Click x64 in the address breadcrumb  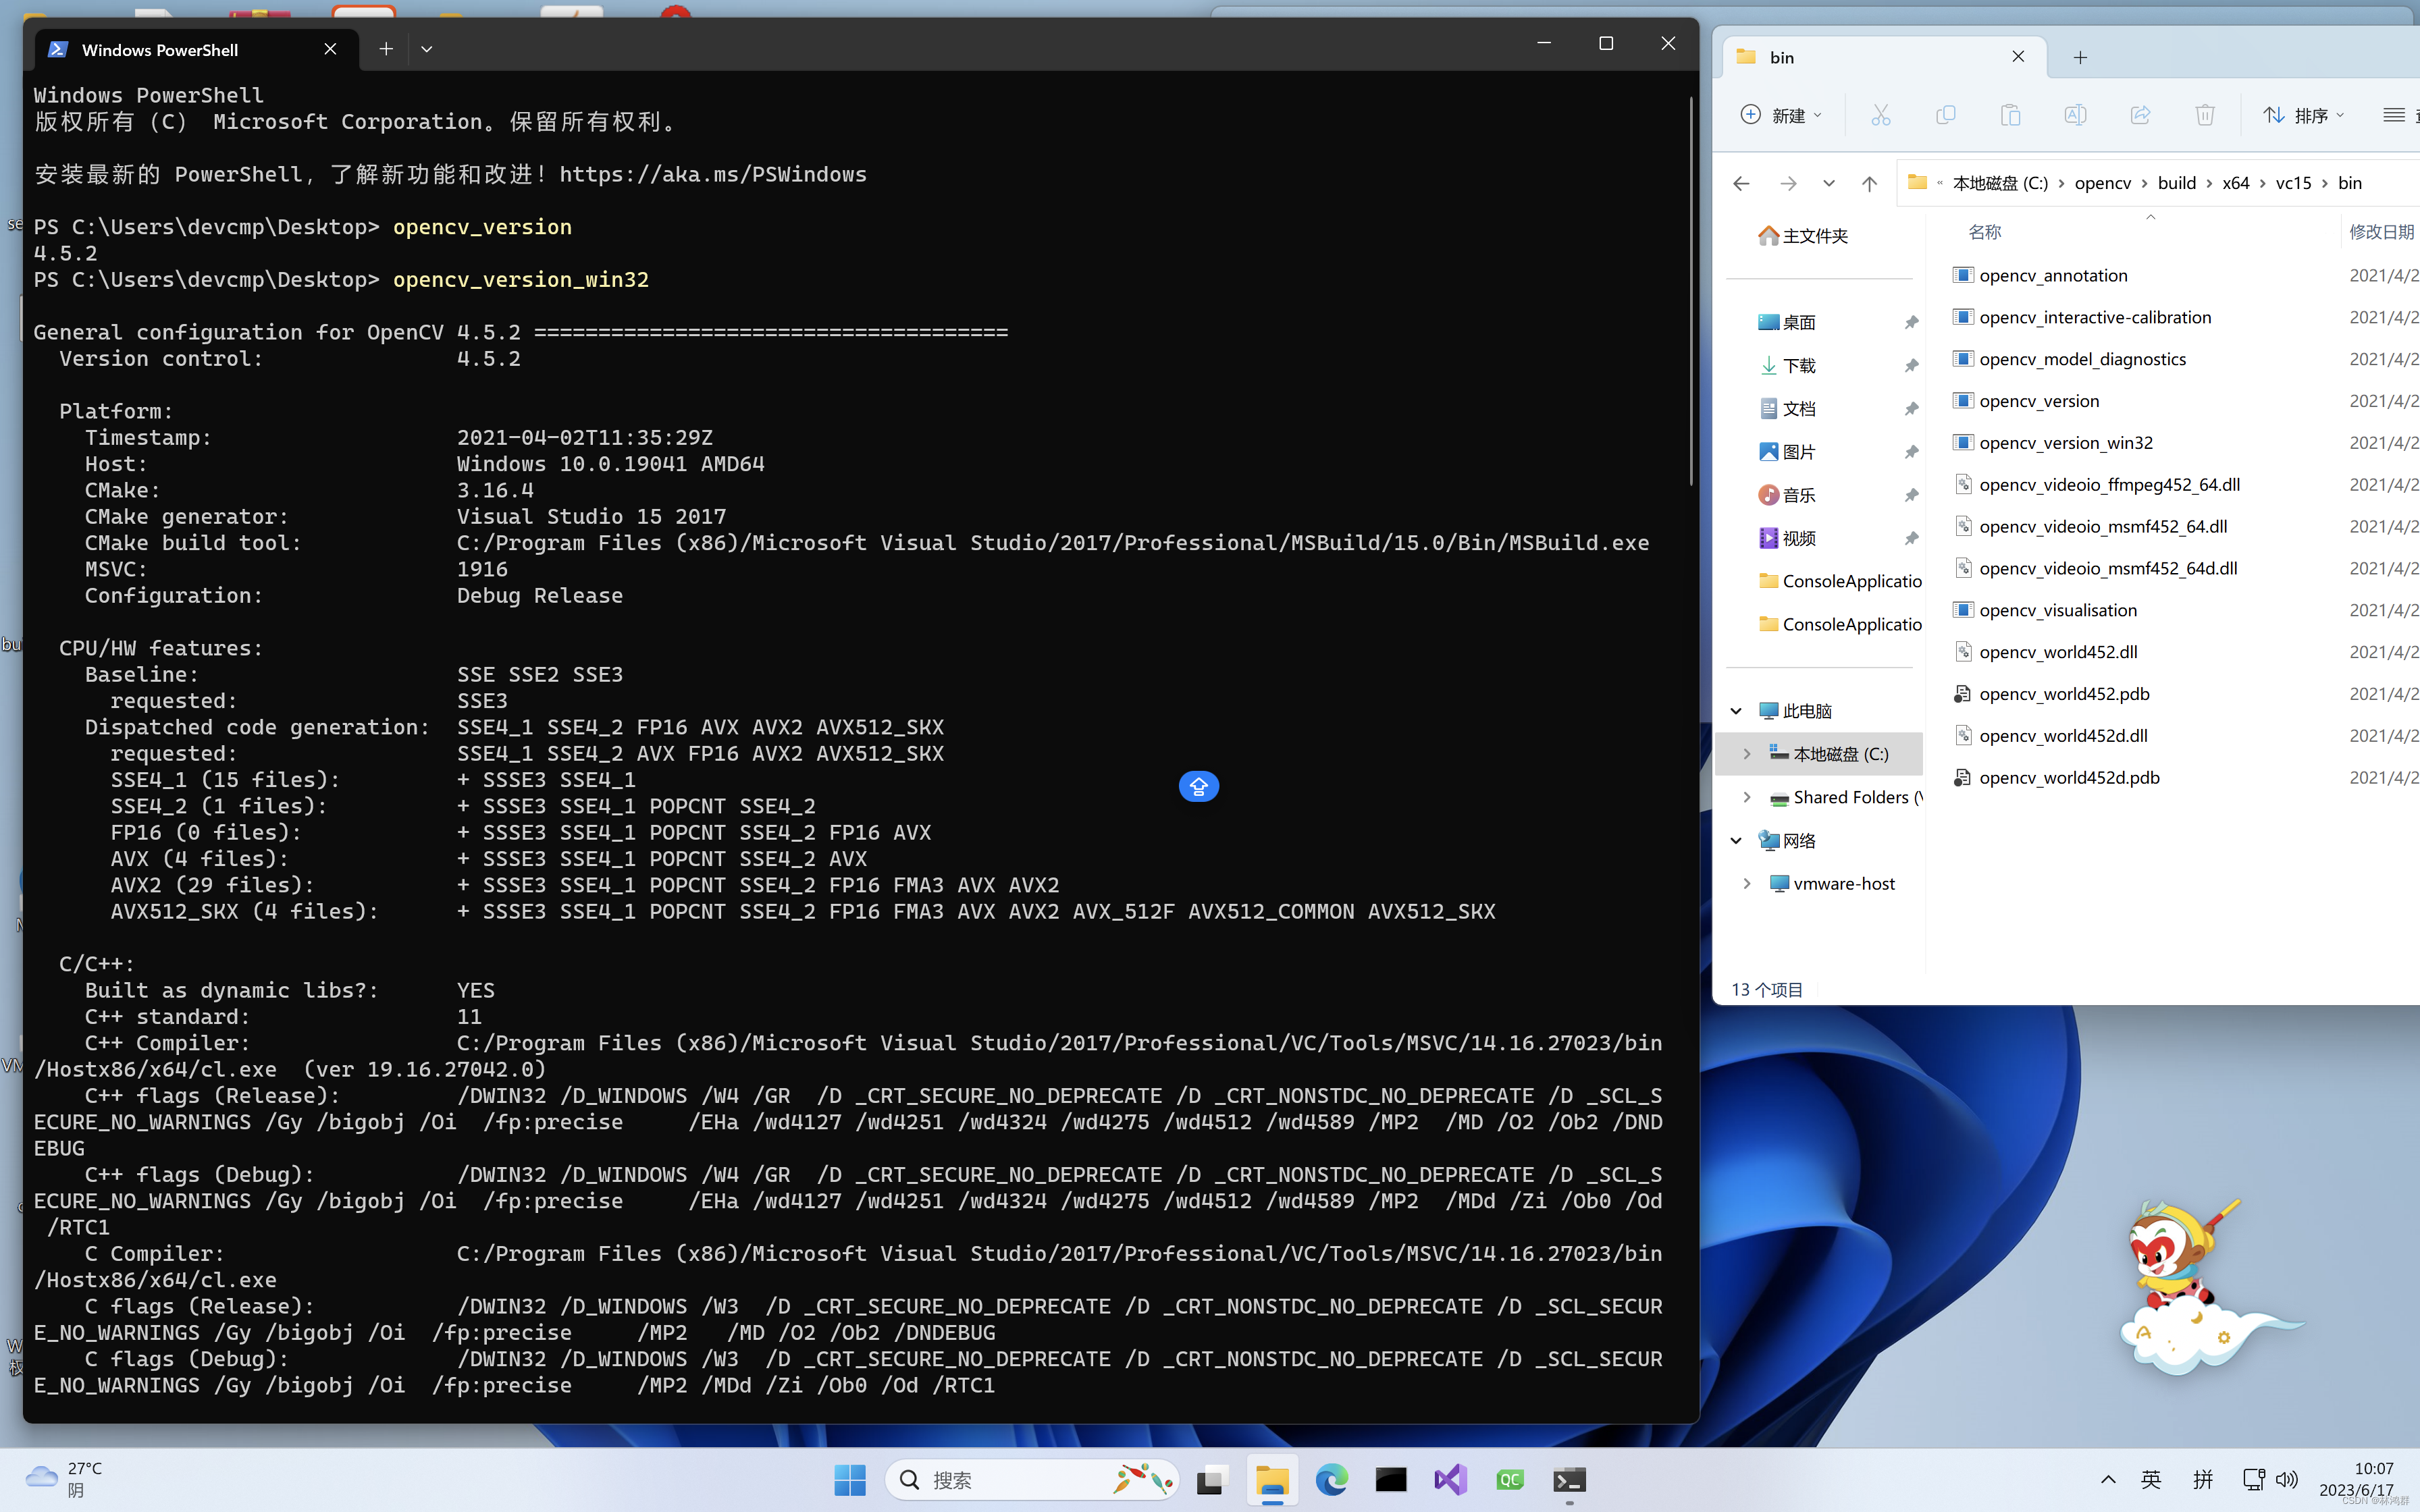2235,183
